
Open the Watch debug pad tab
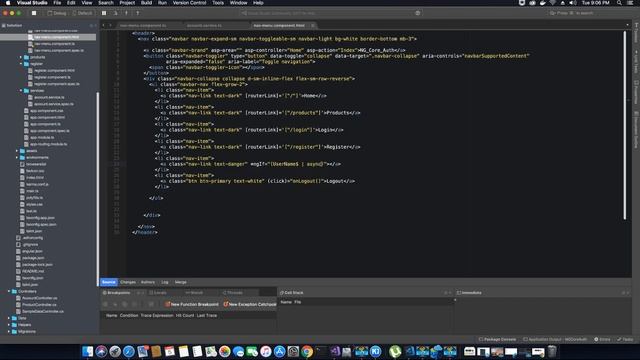(x=195, y=293)
